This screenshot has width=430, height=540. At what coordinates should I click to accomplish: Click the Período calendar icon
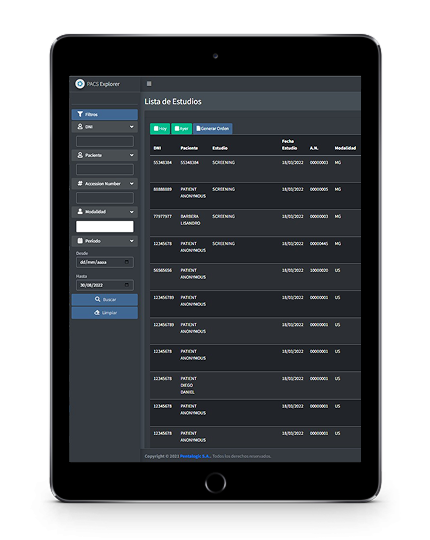[80, 241]
